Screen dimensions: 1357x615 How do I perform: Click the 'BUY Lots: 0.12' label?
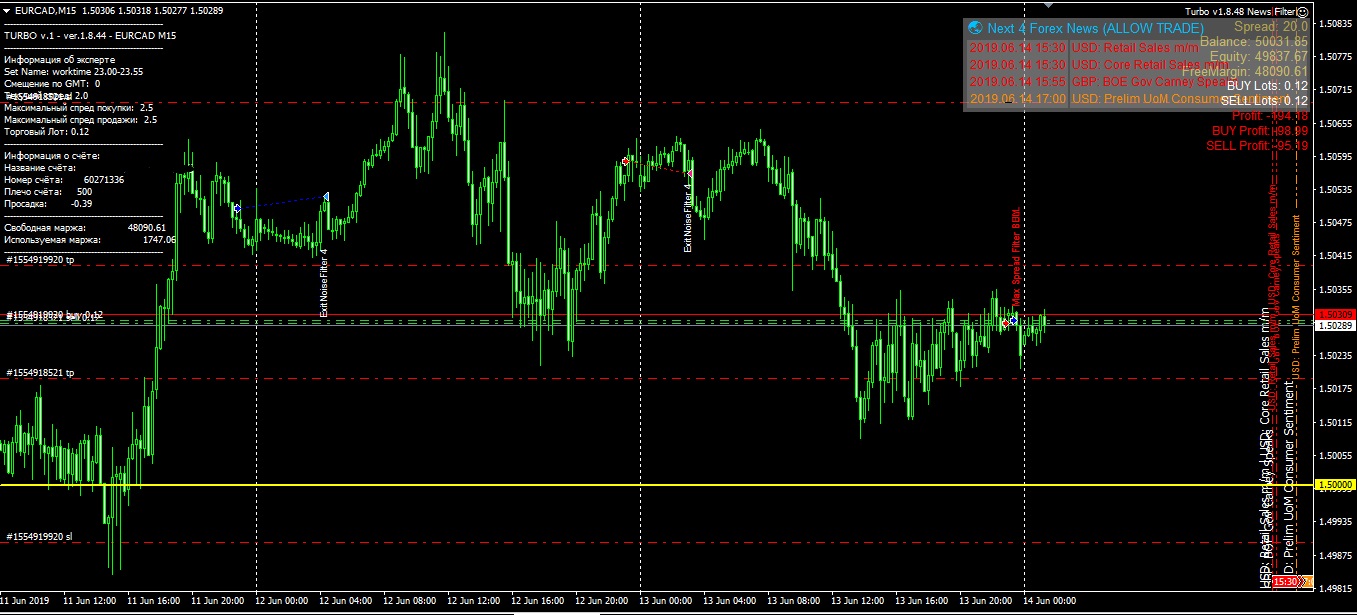pos(1267,86)
